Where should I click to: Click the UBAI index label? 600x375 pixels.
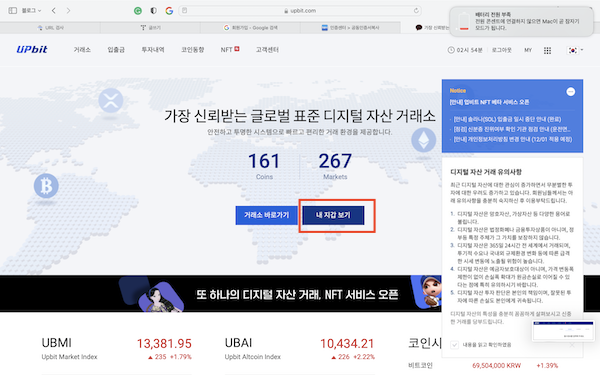click(x=238, y=343)
